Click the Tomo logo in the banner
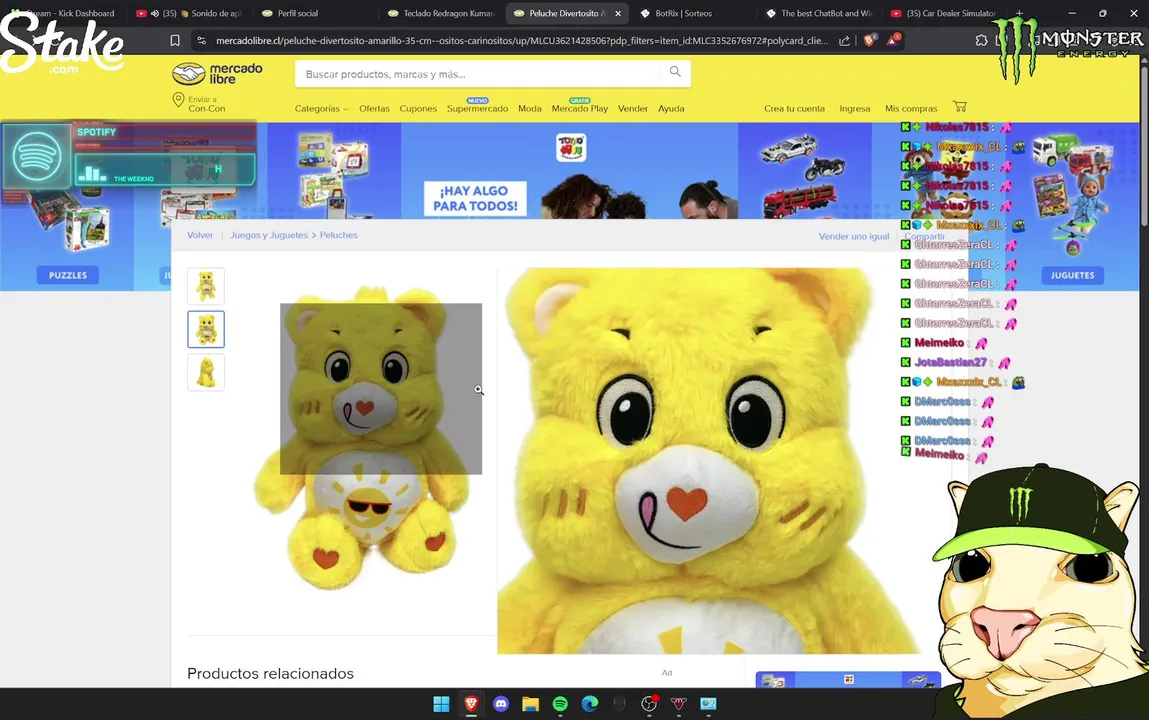 (x=571, y=147)
